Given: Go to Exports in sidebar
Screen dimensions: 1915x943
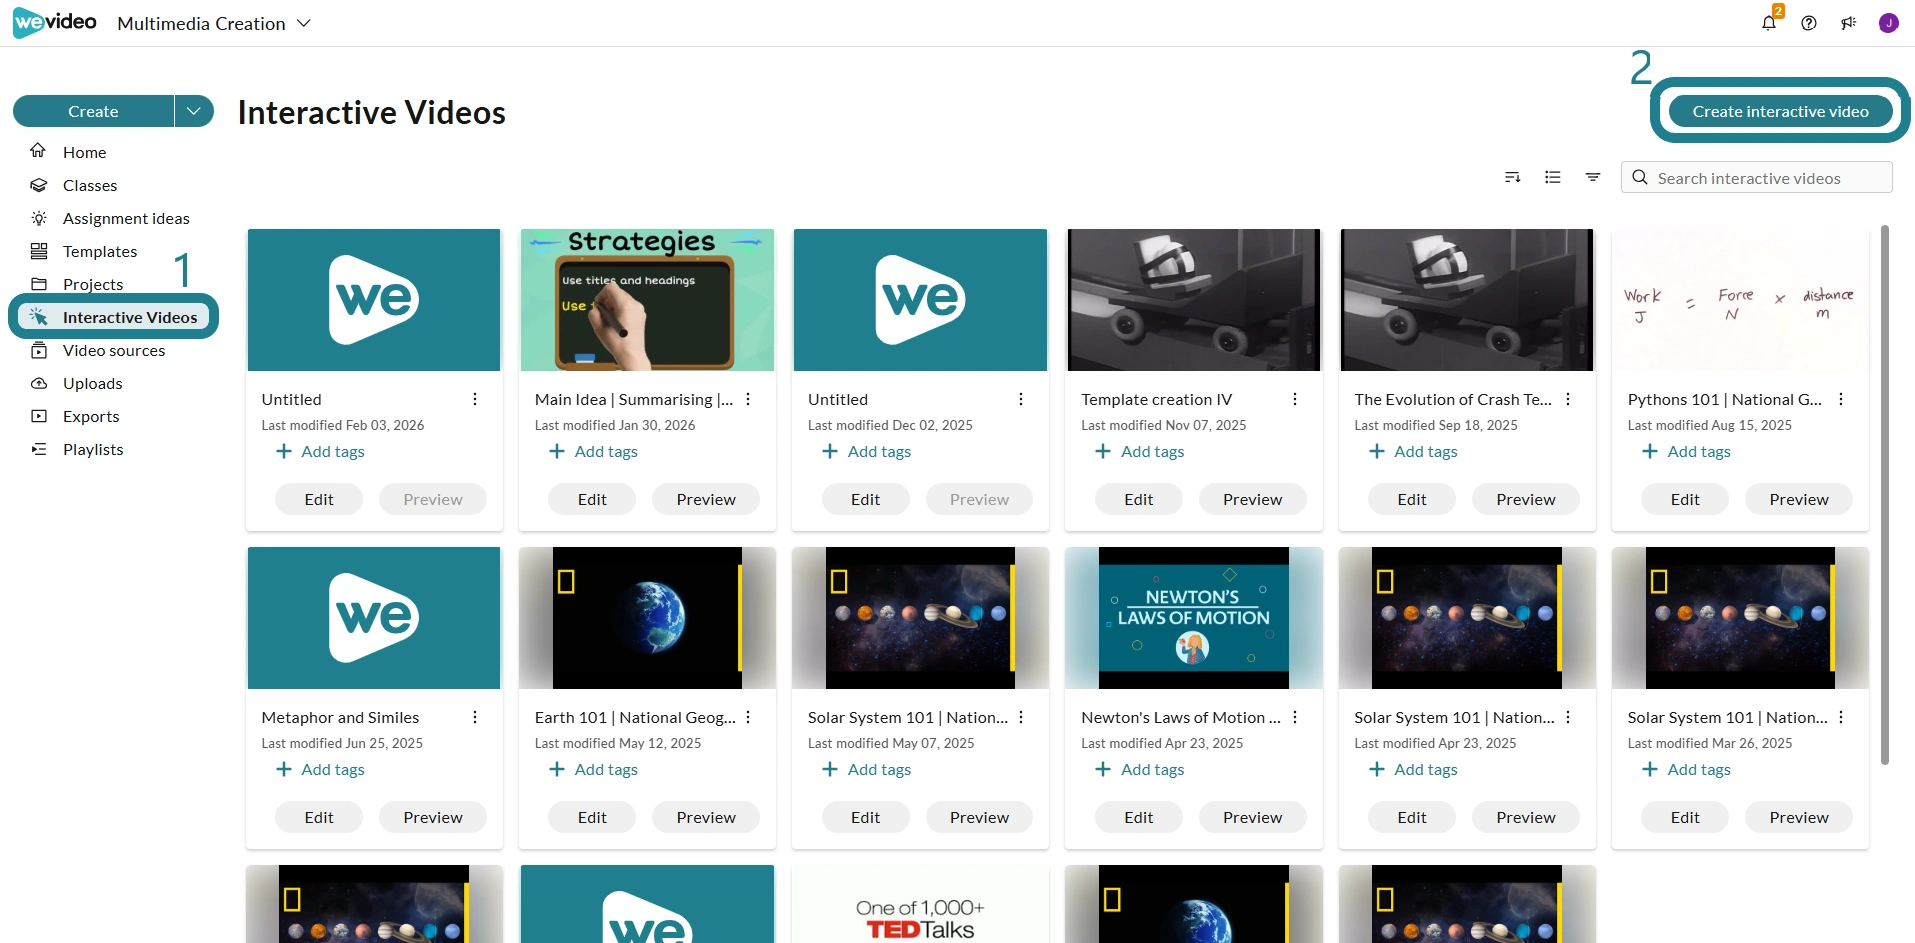Looking at the screenshot, I should 91,416.
